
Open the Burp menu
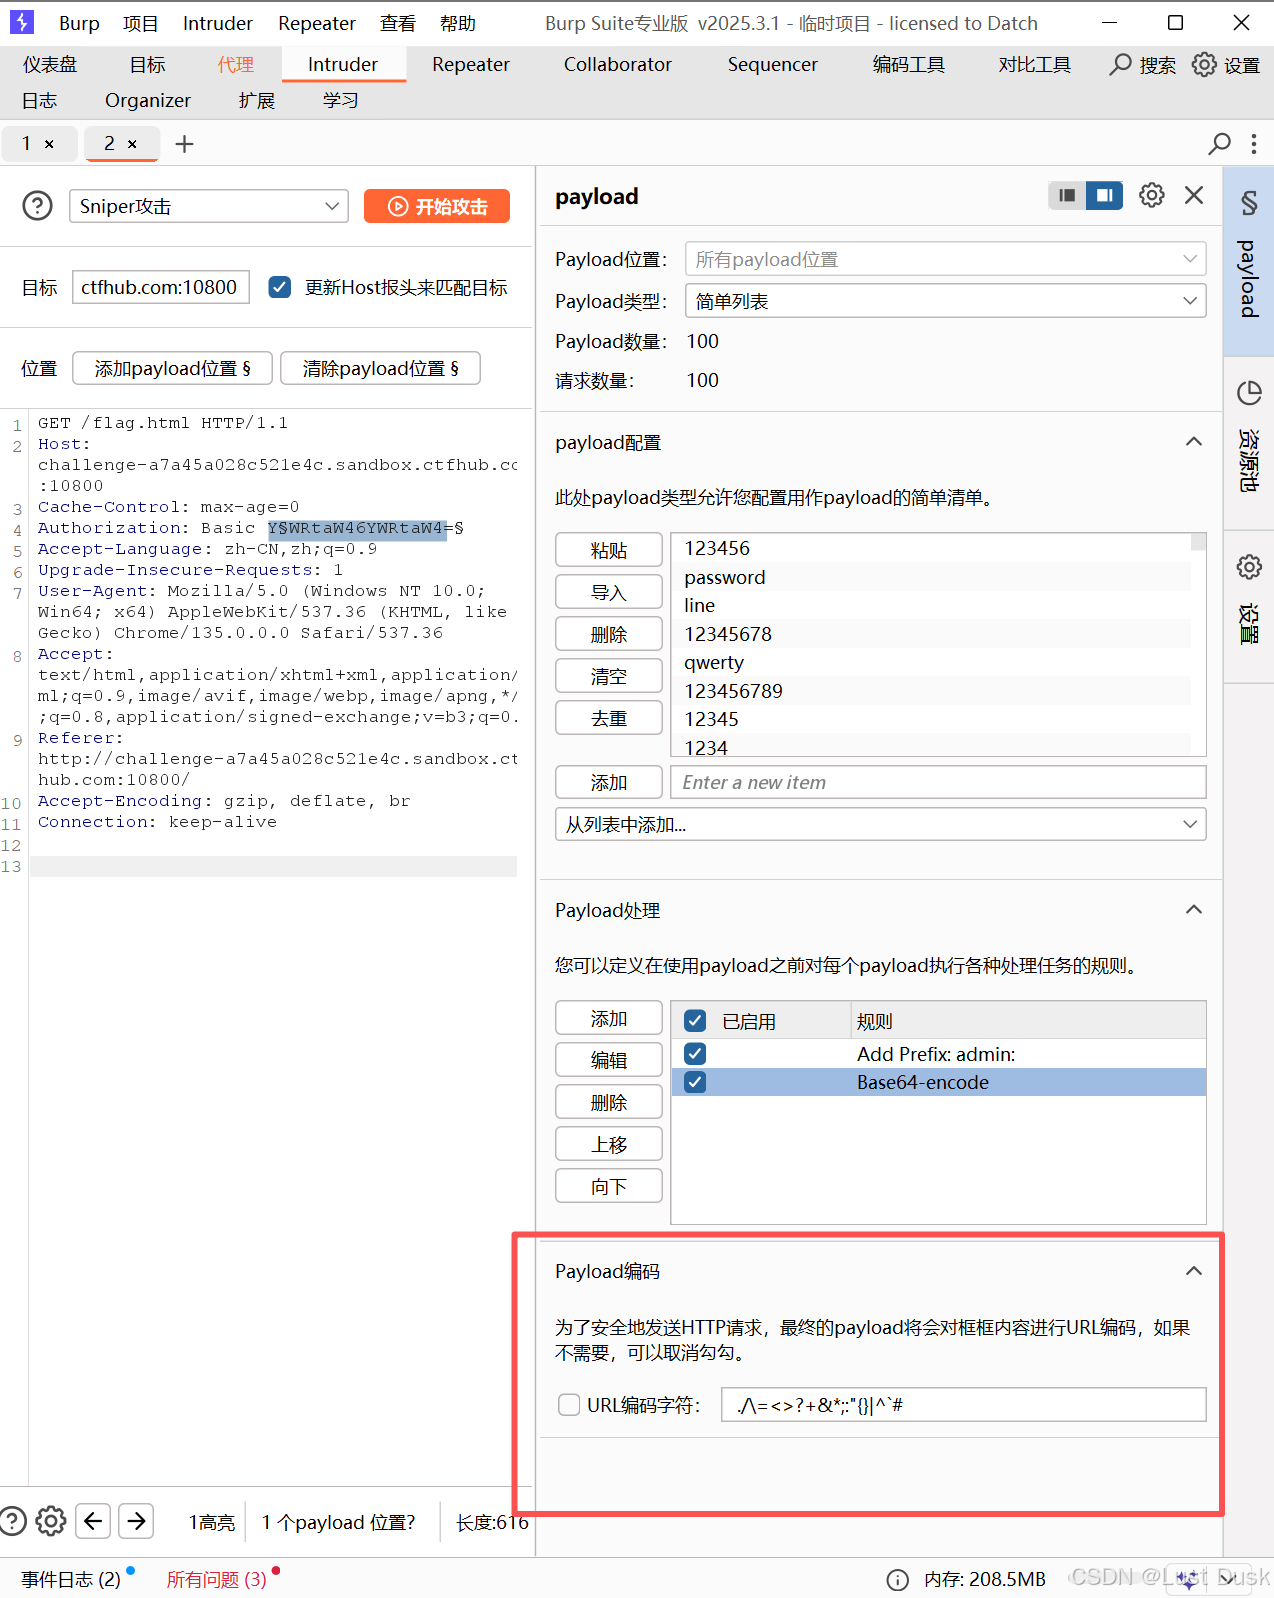point(79,23)
